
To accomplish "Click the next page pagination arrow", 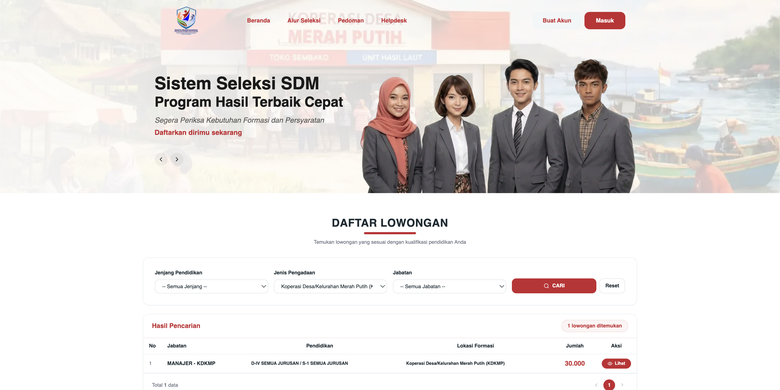I will (x=622, y=385).
